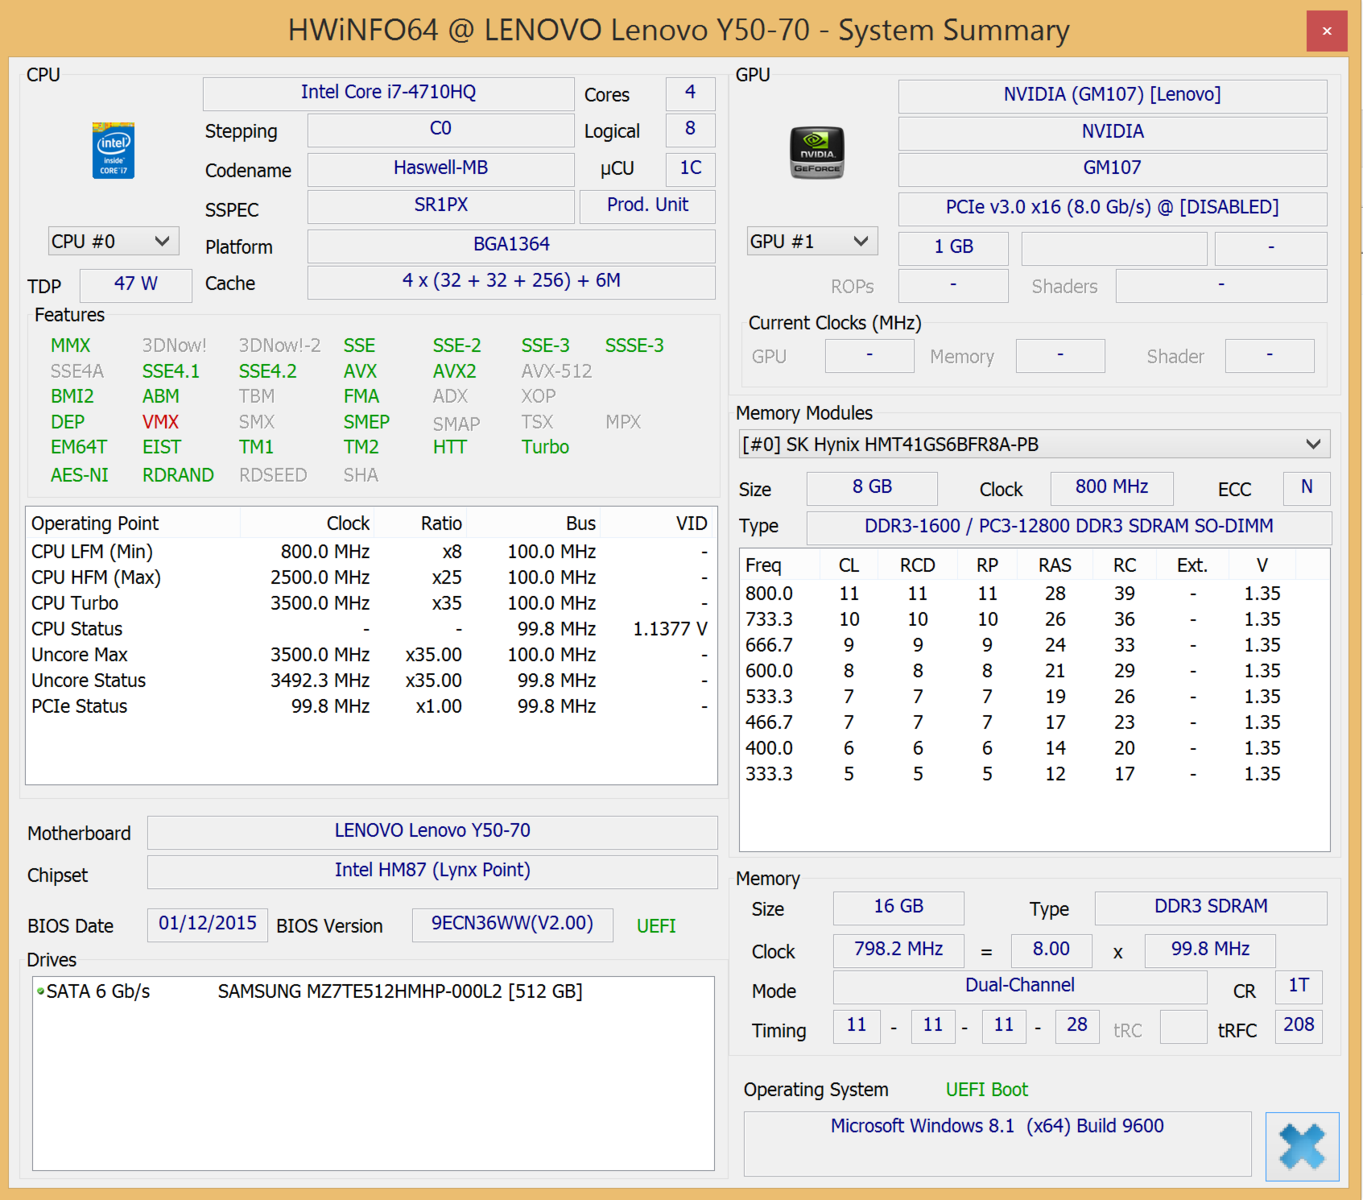The width and height of the screenshot is (1363, 1200).
Task: Click the green UEFI label next to BIOS version
Action: pos(656,926)
